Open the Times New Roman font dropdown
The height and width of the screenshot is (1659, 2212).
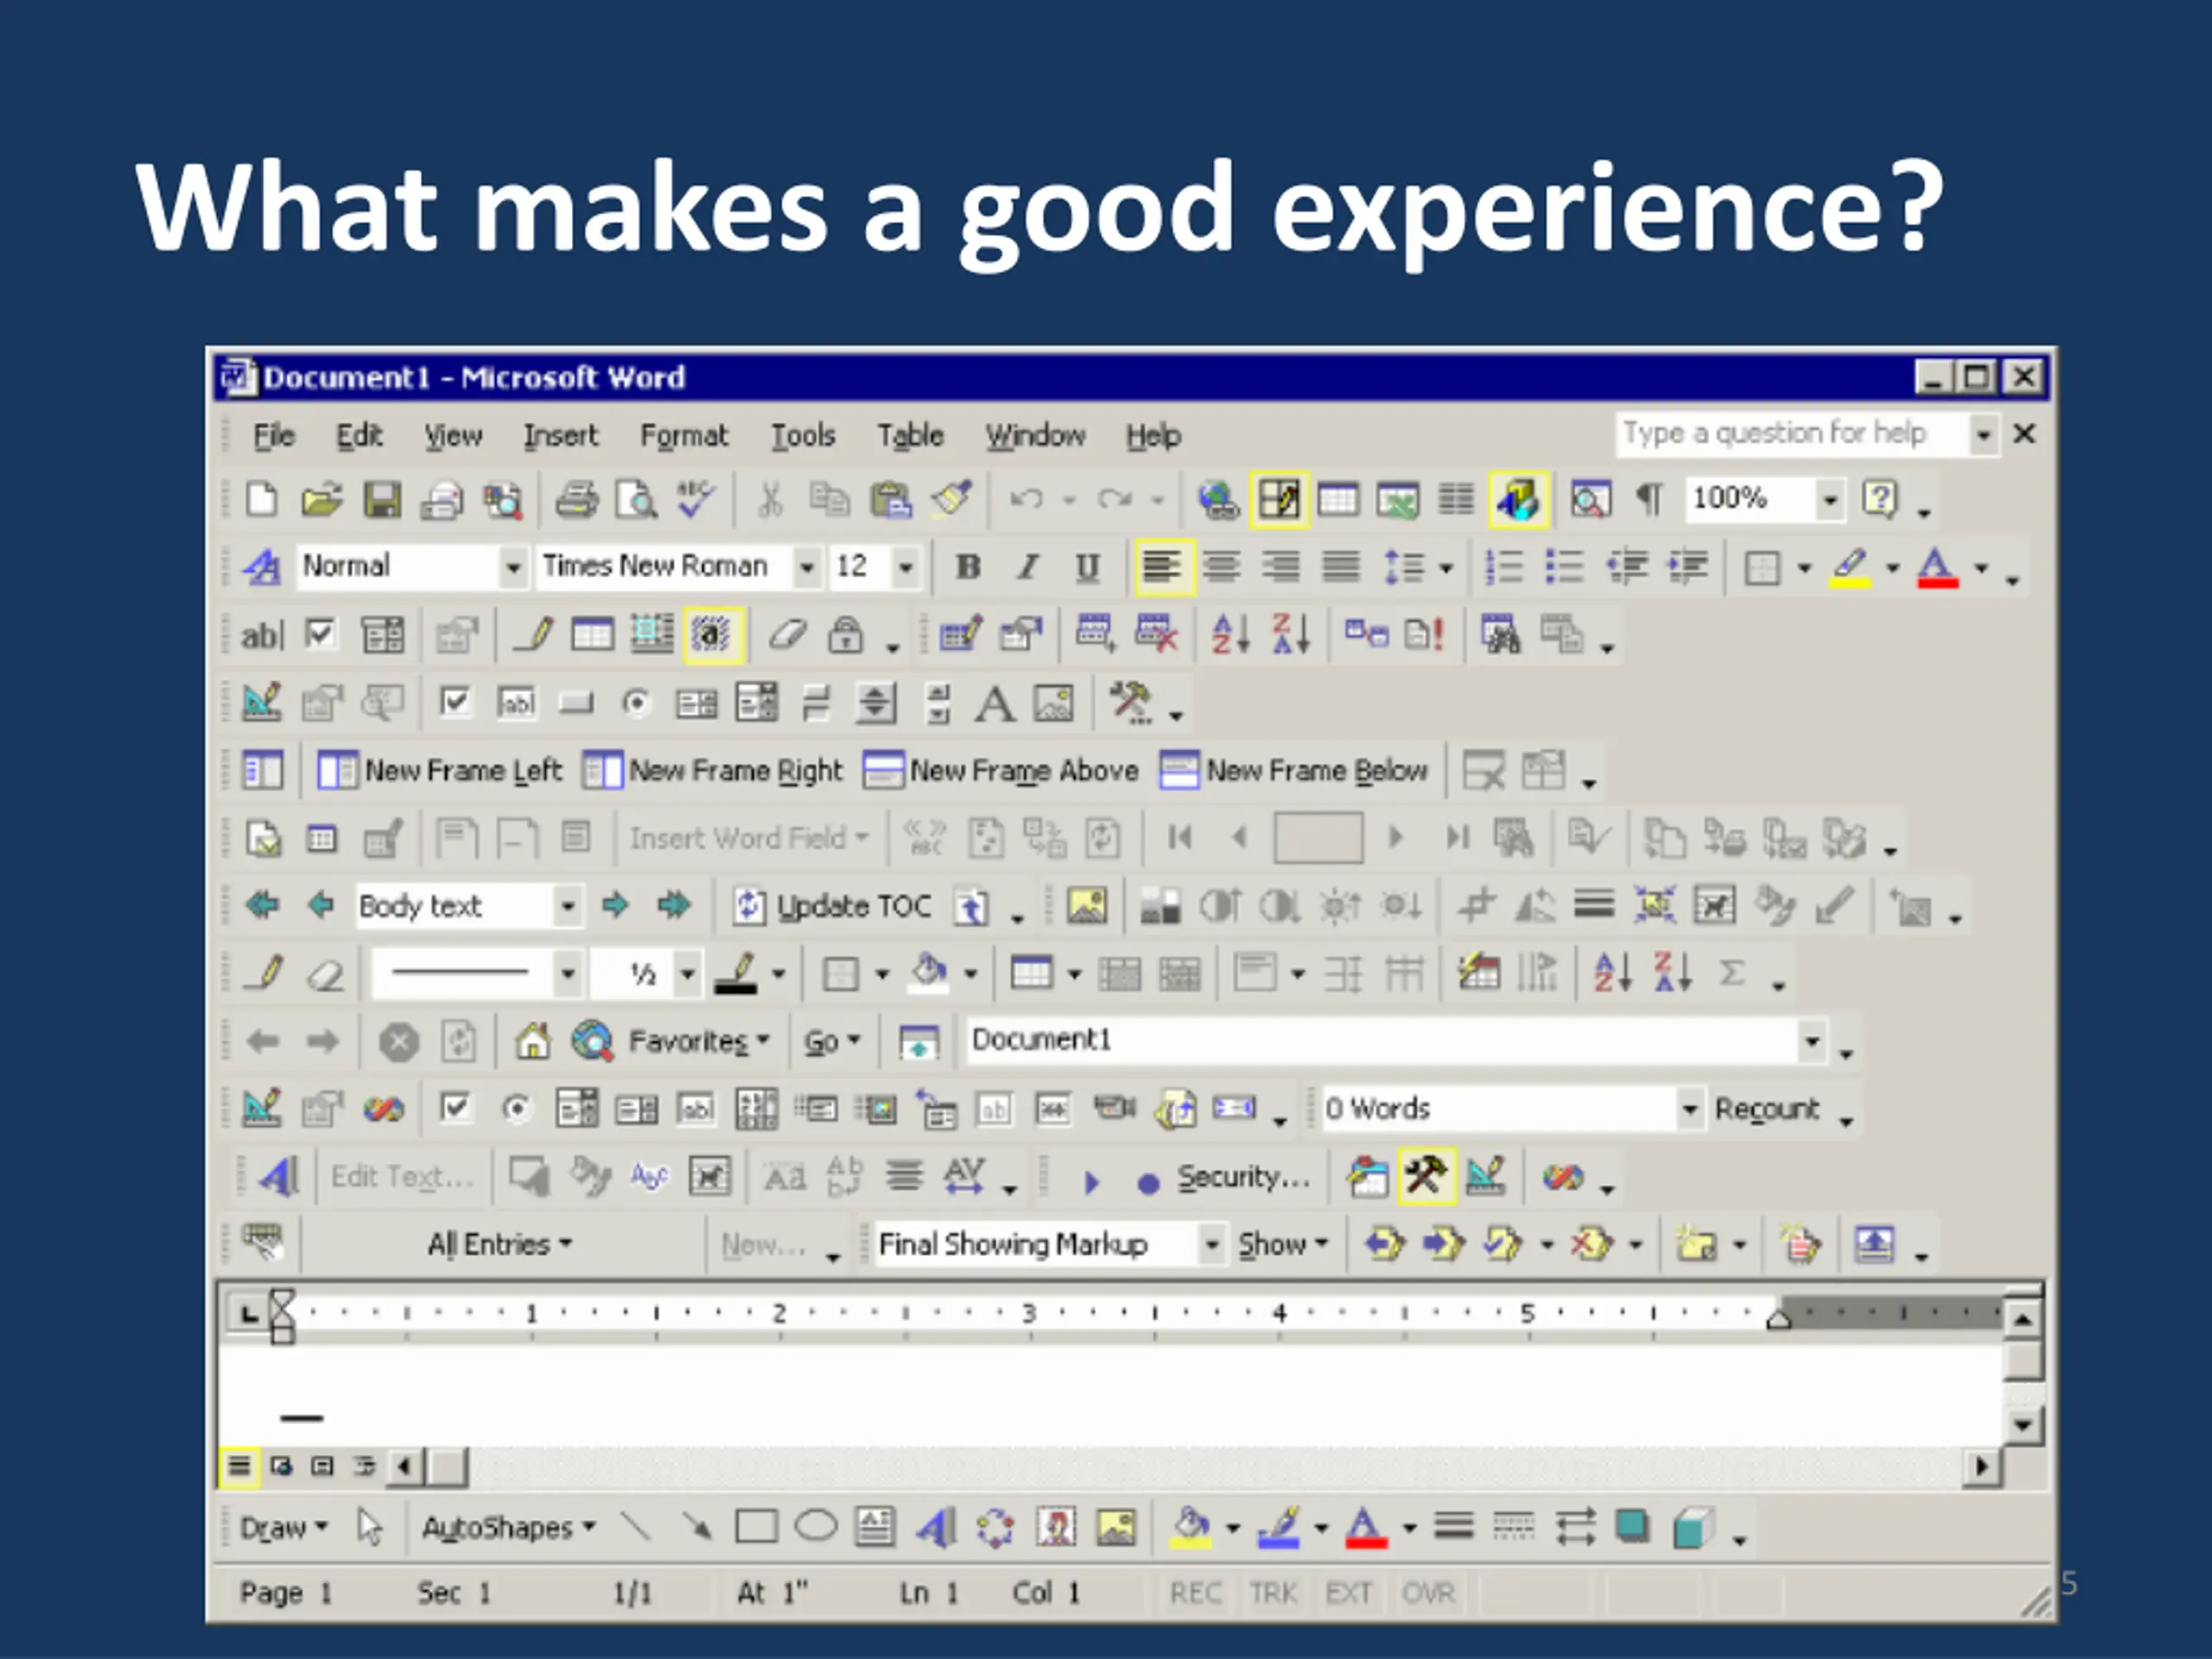806,567
